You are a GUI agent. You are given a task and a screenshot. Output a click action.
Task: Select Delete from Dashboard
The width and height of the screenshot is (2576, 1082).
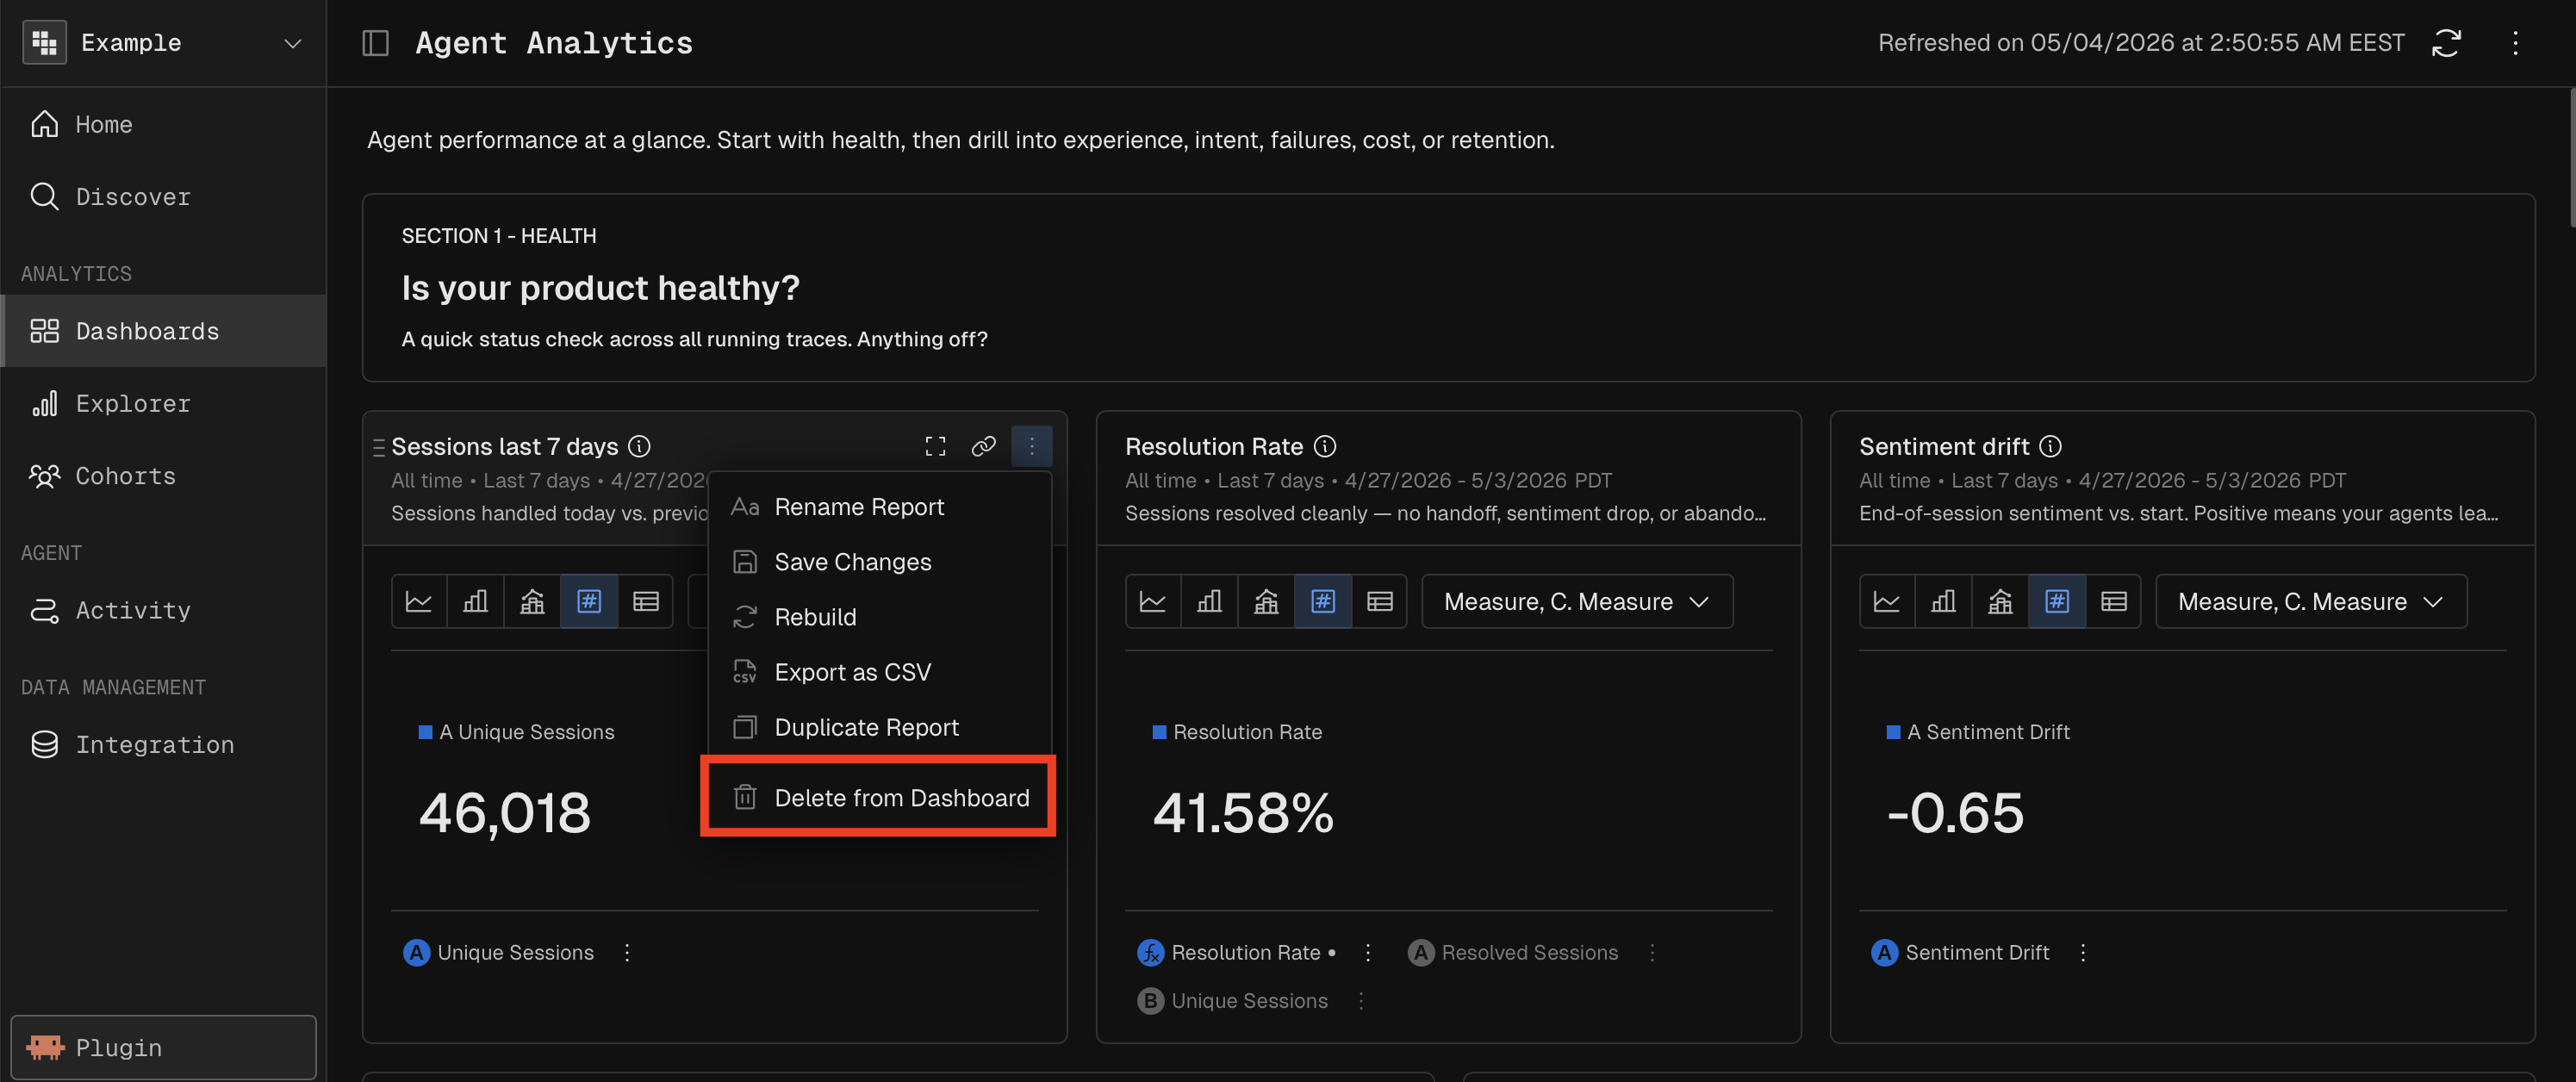pos(879,797)
